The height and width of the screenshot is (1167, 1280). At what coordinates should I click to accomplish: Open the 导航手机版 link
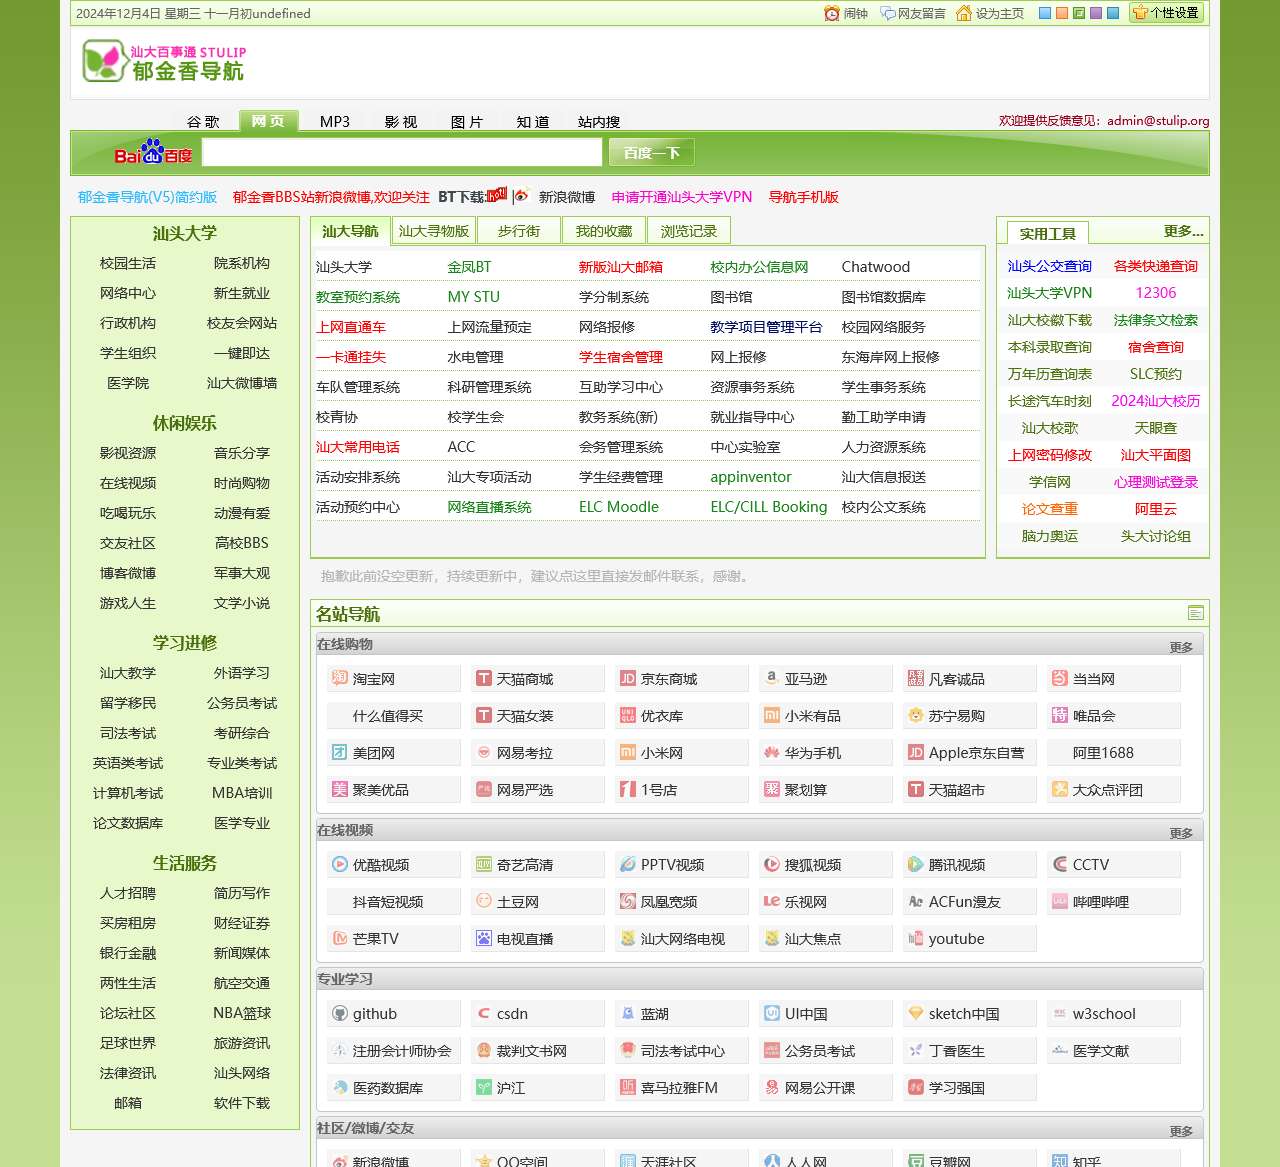(x=803, y=197)
